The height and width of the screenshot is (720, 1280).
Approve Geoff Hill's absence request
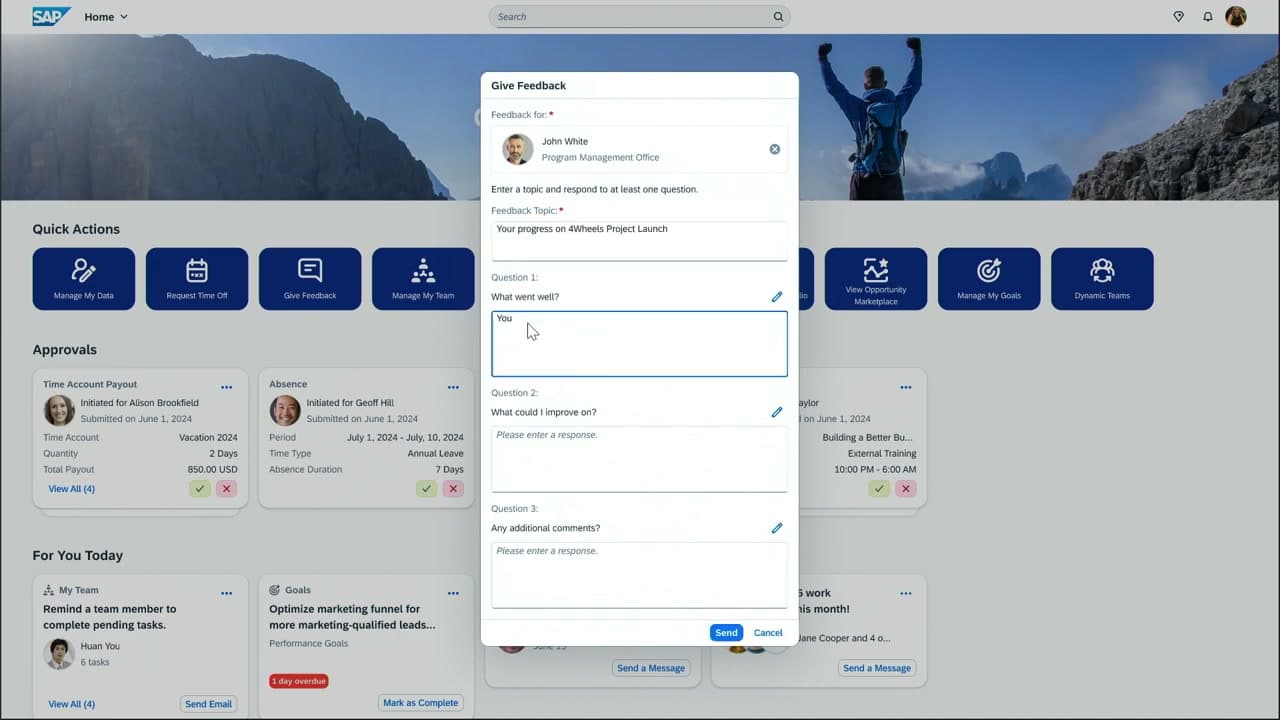point(427,489)
